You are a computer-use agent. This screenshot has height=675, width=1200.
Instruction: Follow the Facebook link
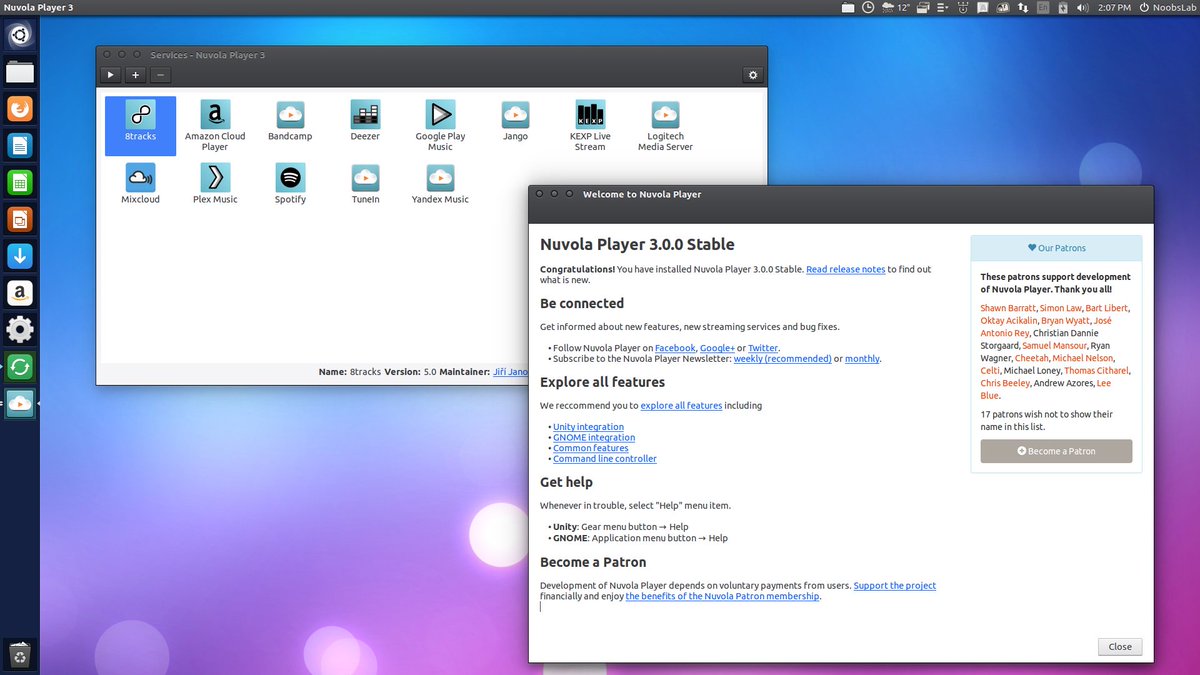coord(675,348)
